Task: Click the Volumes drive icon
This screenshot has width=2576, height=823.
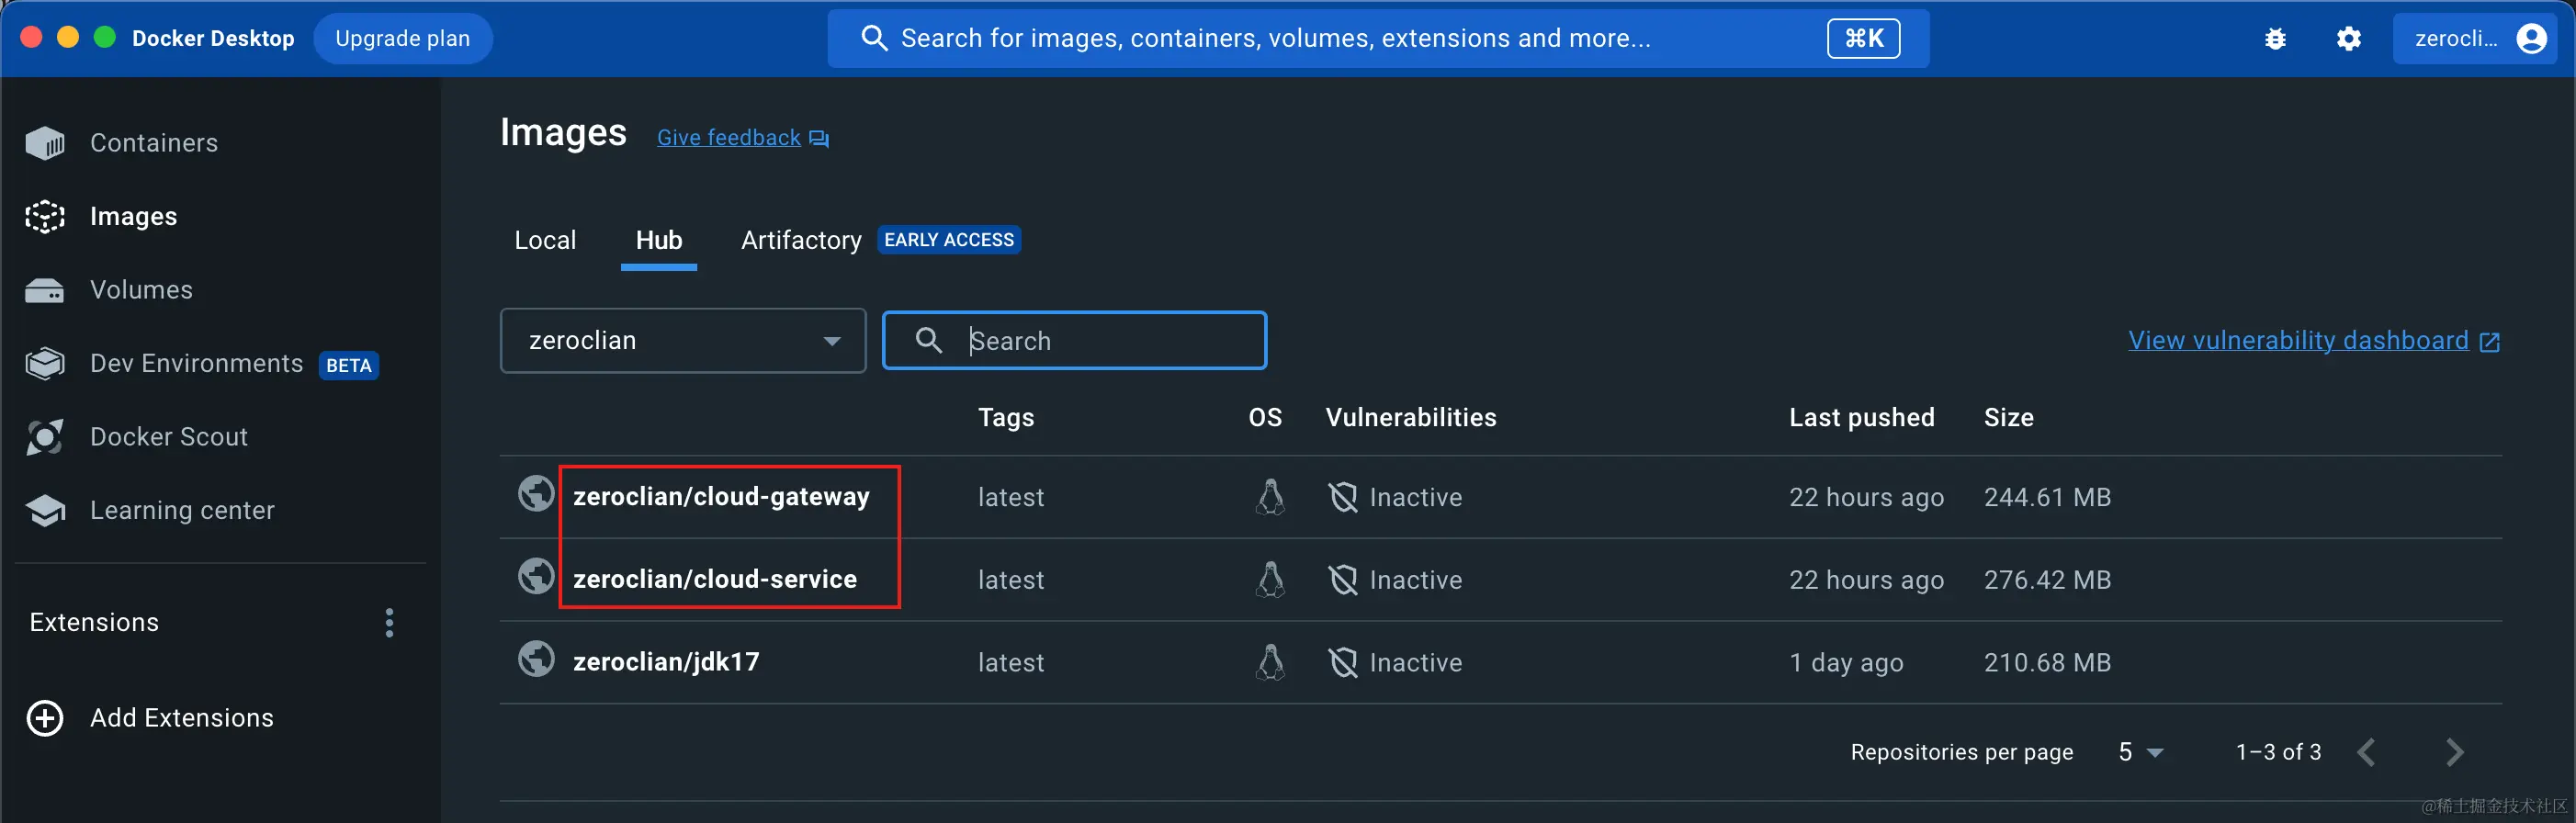Action: tap(45, 290)
